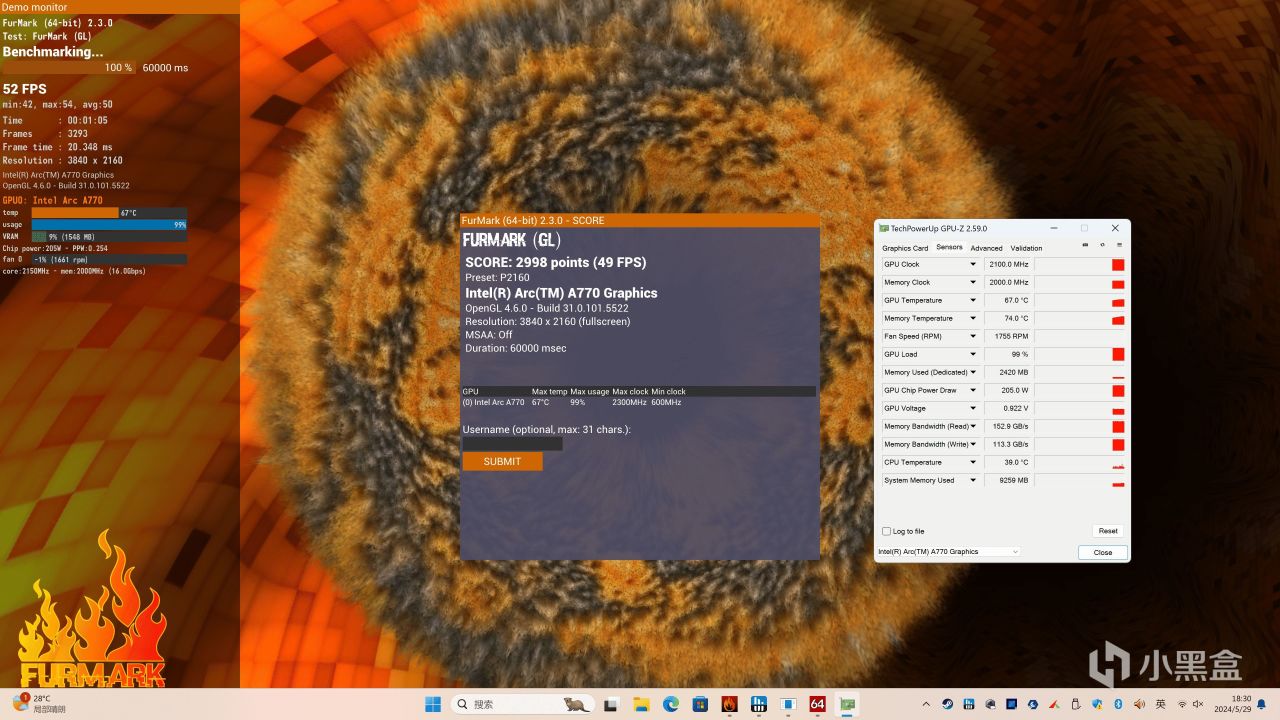Open Microsoft Store from the taskbar

pos(700,704)
